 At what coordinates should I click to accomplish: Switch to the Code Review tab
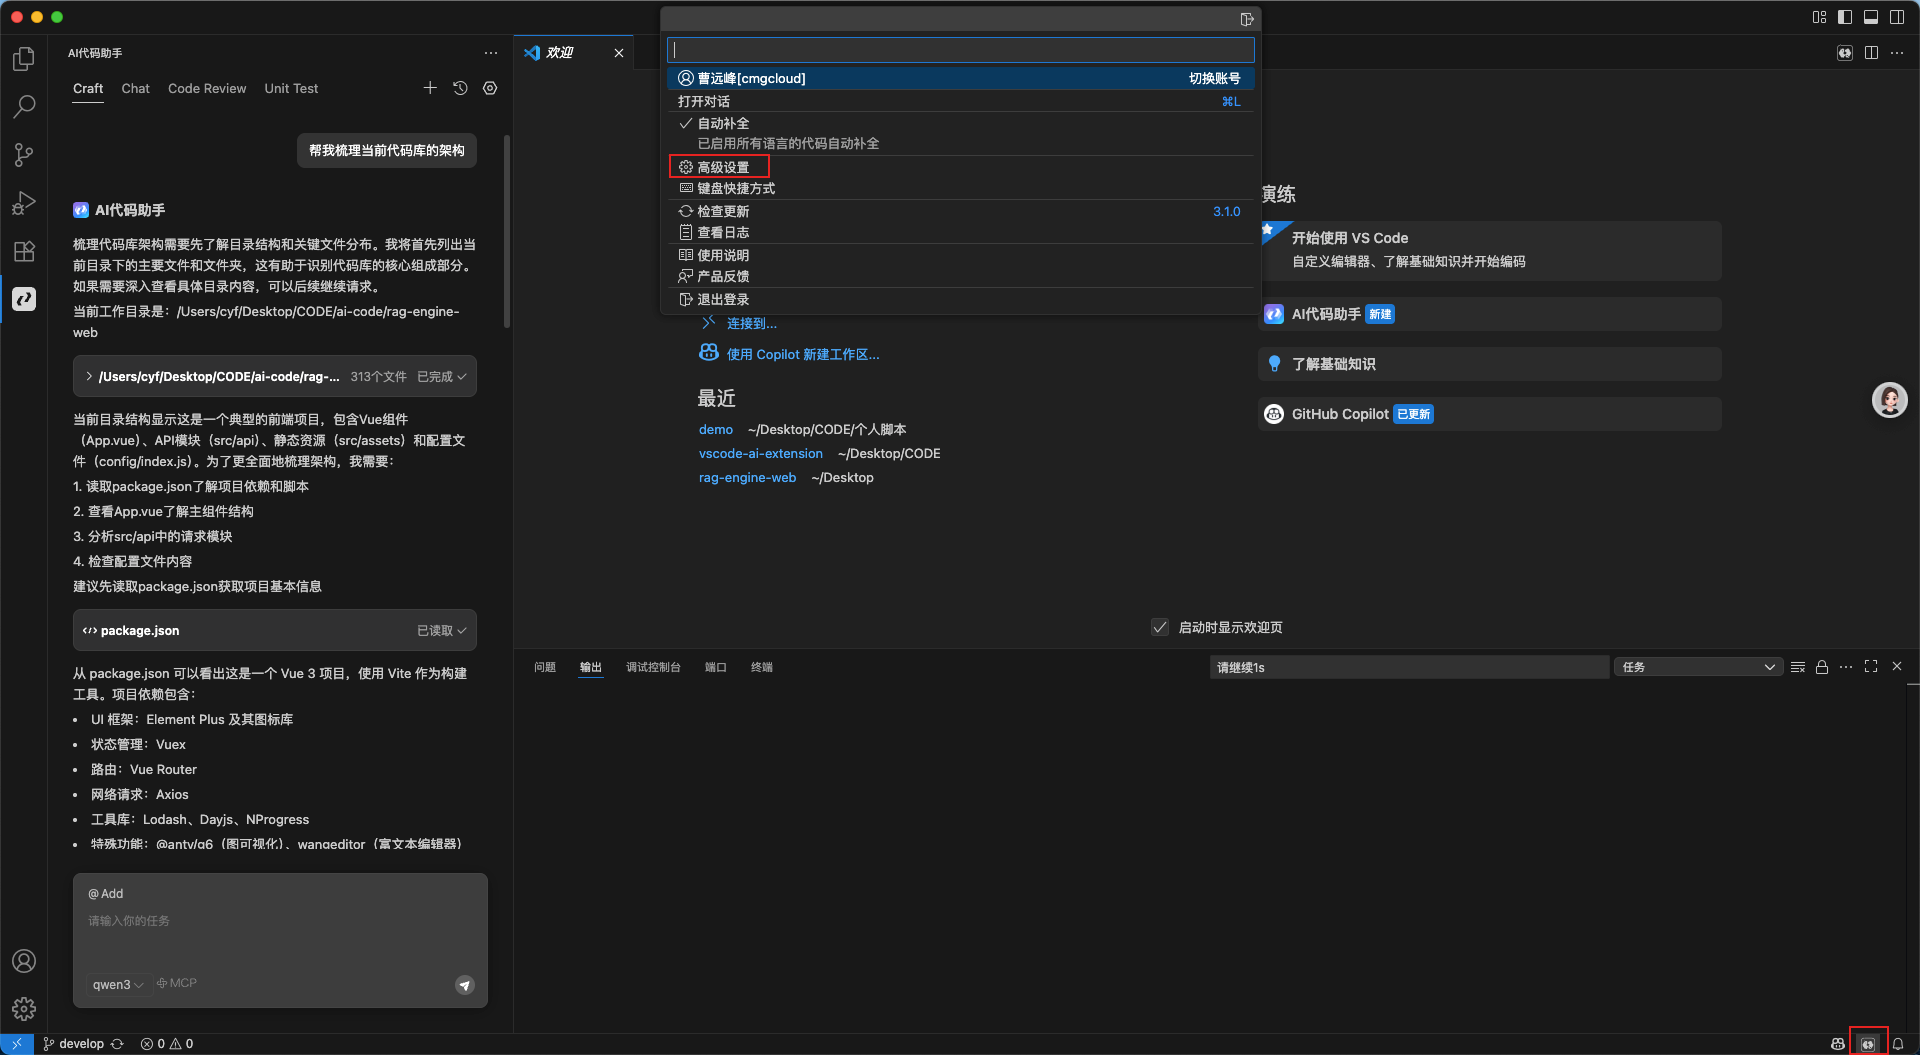click(207, 89)
